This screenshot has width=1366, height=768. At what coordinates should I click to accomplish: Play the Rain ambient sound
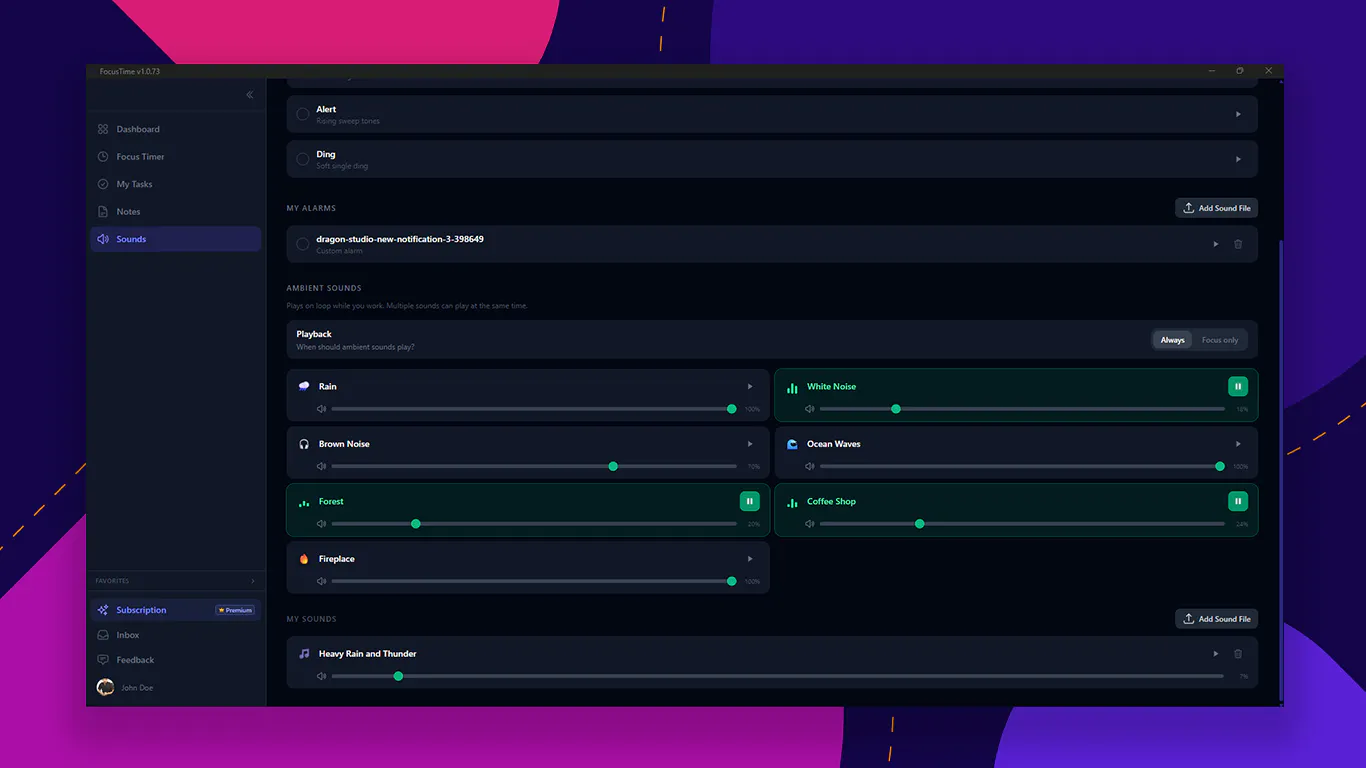tap(750, 387)
